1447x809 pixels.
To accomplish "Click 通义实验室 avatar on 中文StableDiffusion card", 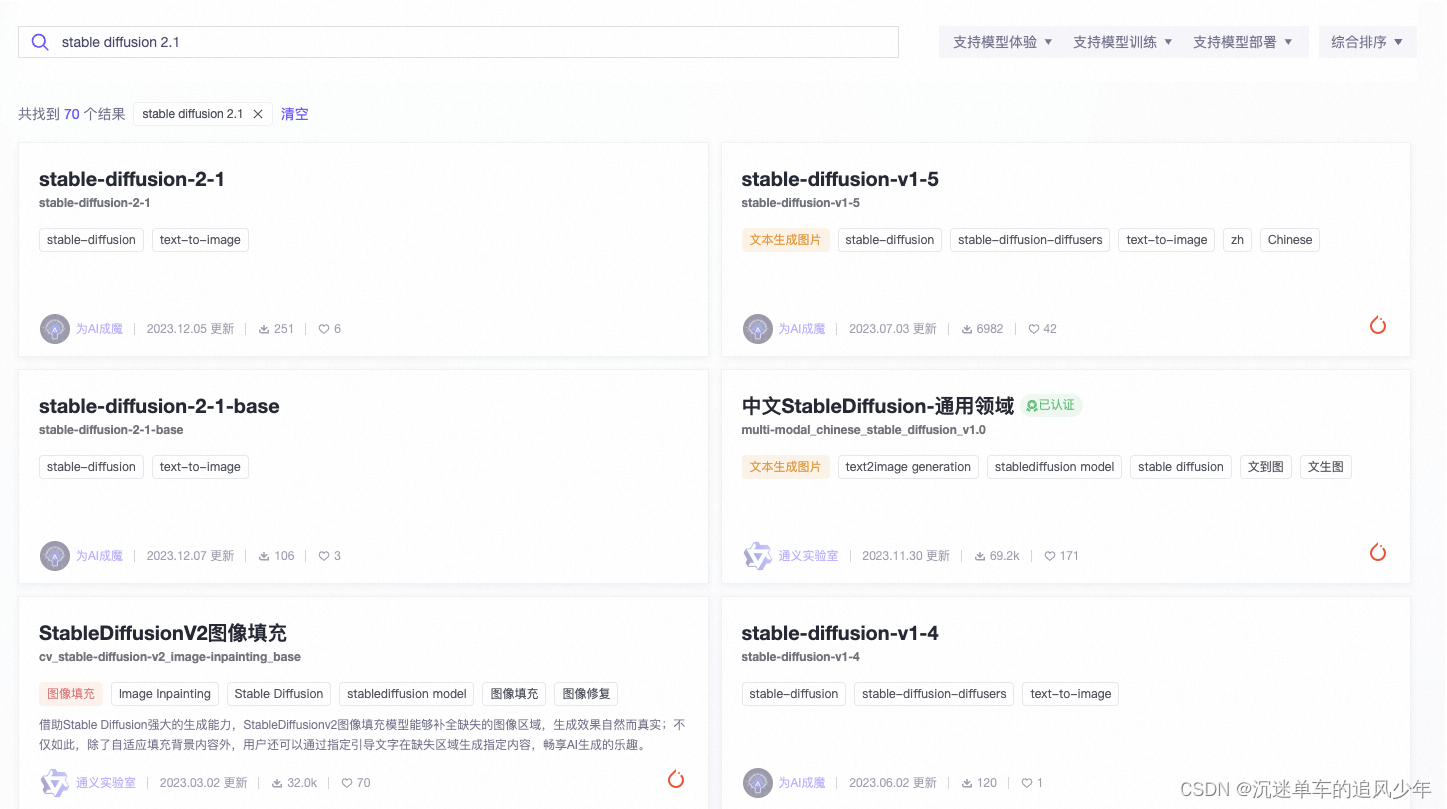I will (x=758, y=555).
